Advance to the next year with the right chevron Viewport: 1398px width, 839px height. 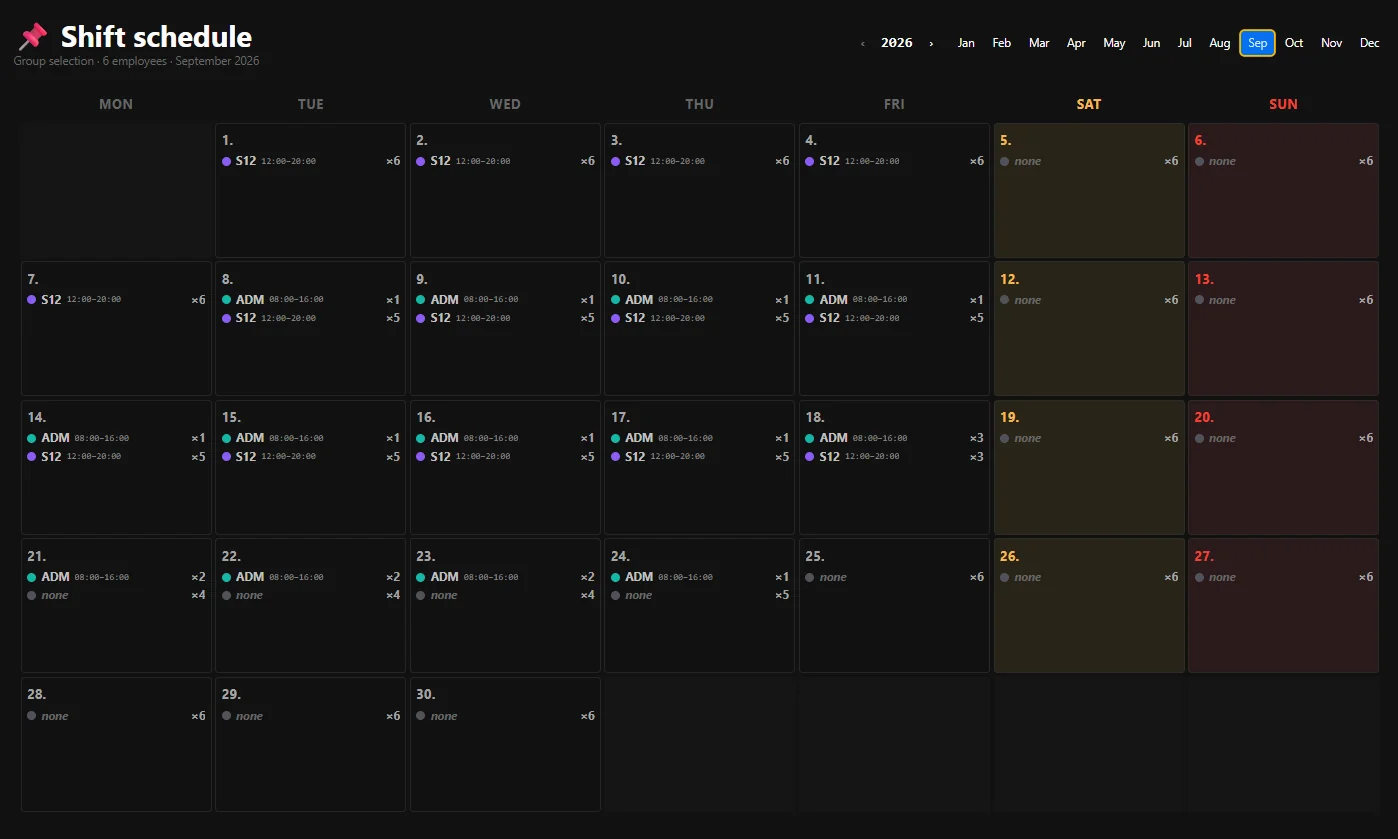pos(931,43)
